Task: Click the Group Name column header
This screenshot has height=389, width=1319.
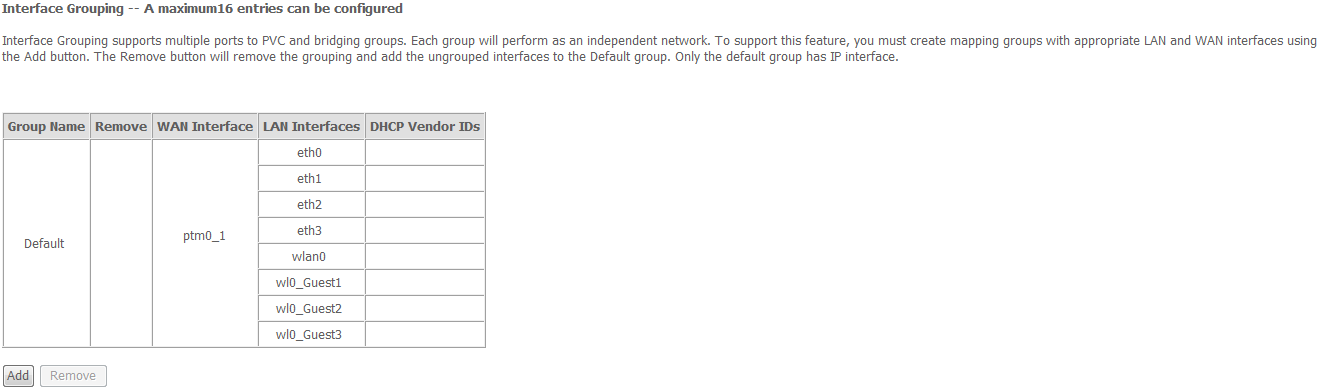Action: (x=46, y=127)
